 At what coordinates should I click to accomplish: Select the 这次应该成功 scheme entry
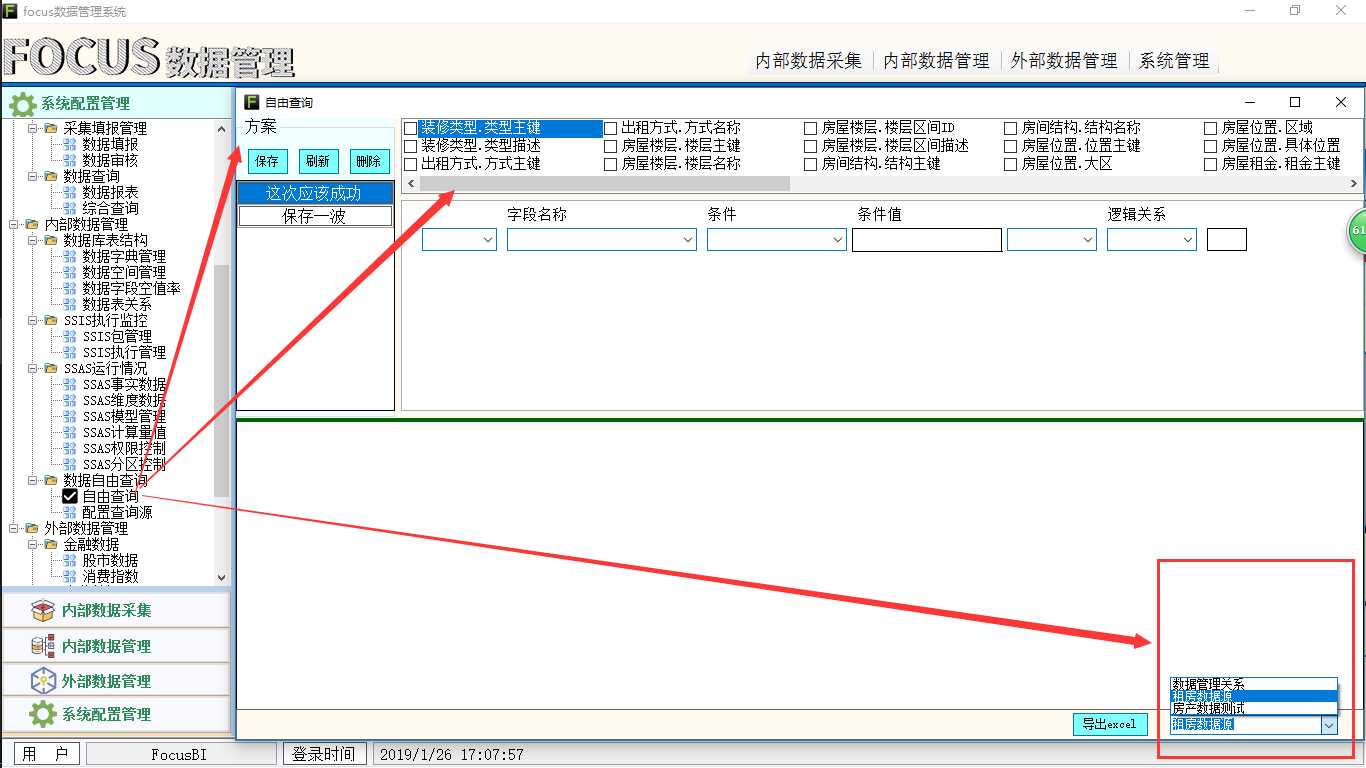click(315, 194)
